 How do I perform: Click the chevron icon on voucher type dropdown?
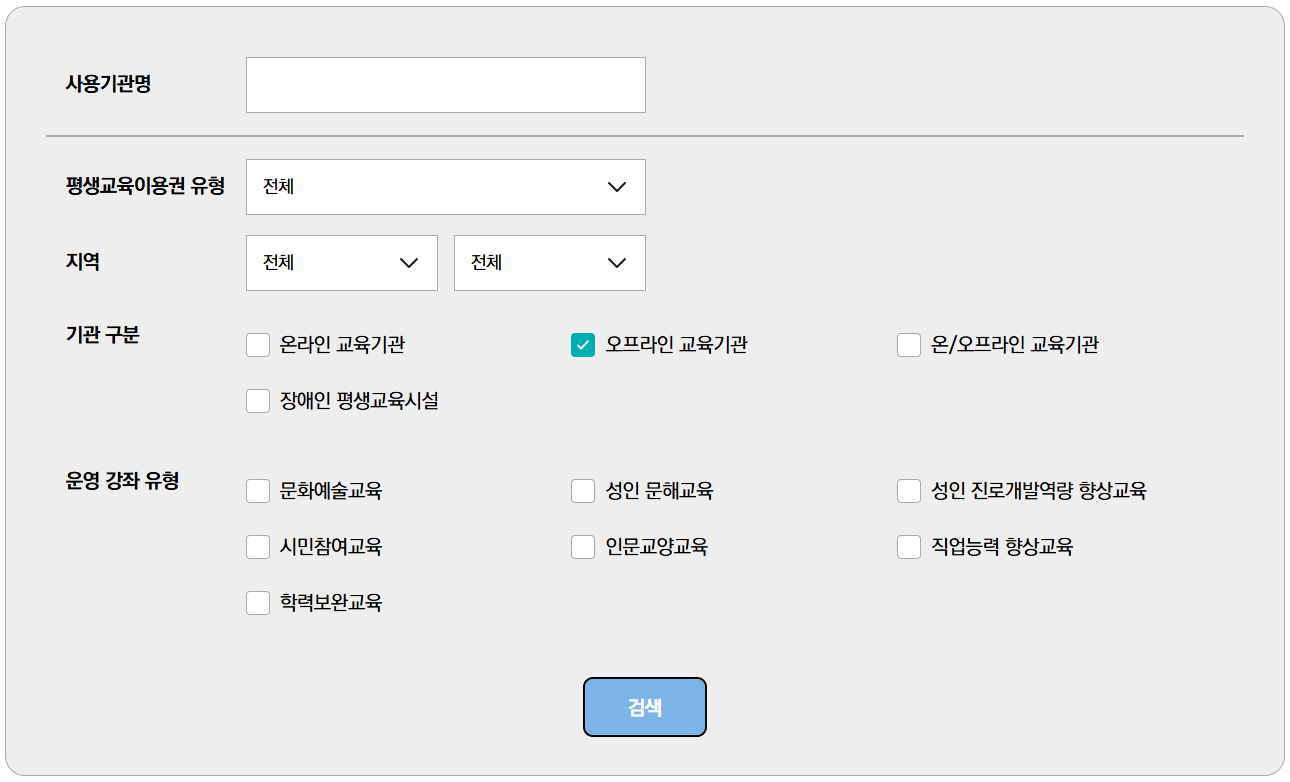coord(617,187)
